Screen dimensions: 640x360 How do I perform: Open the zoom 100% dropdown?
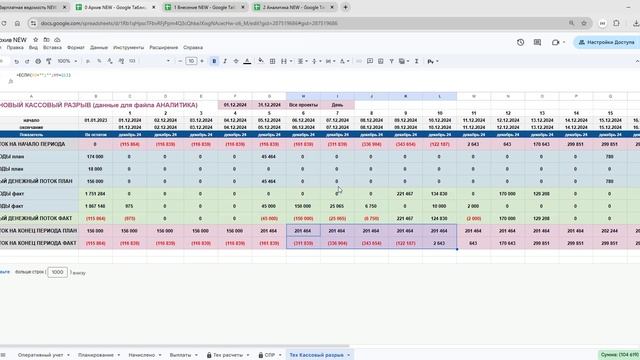tap(67, 61)
